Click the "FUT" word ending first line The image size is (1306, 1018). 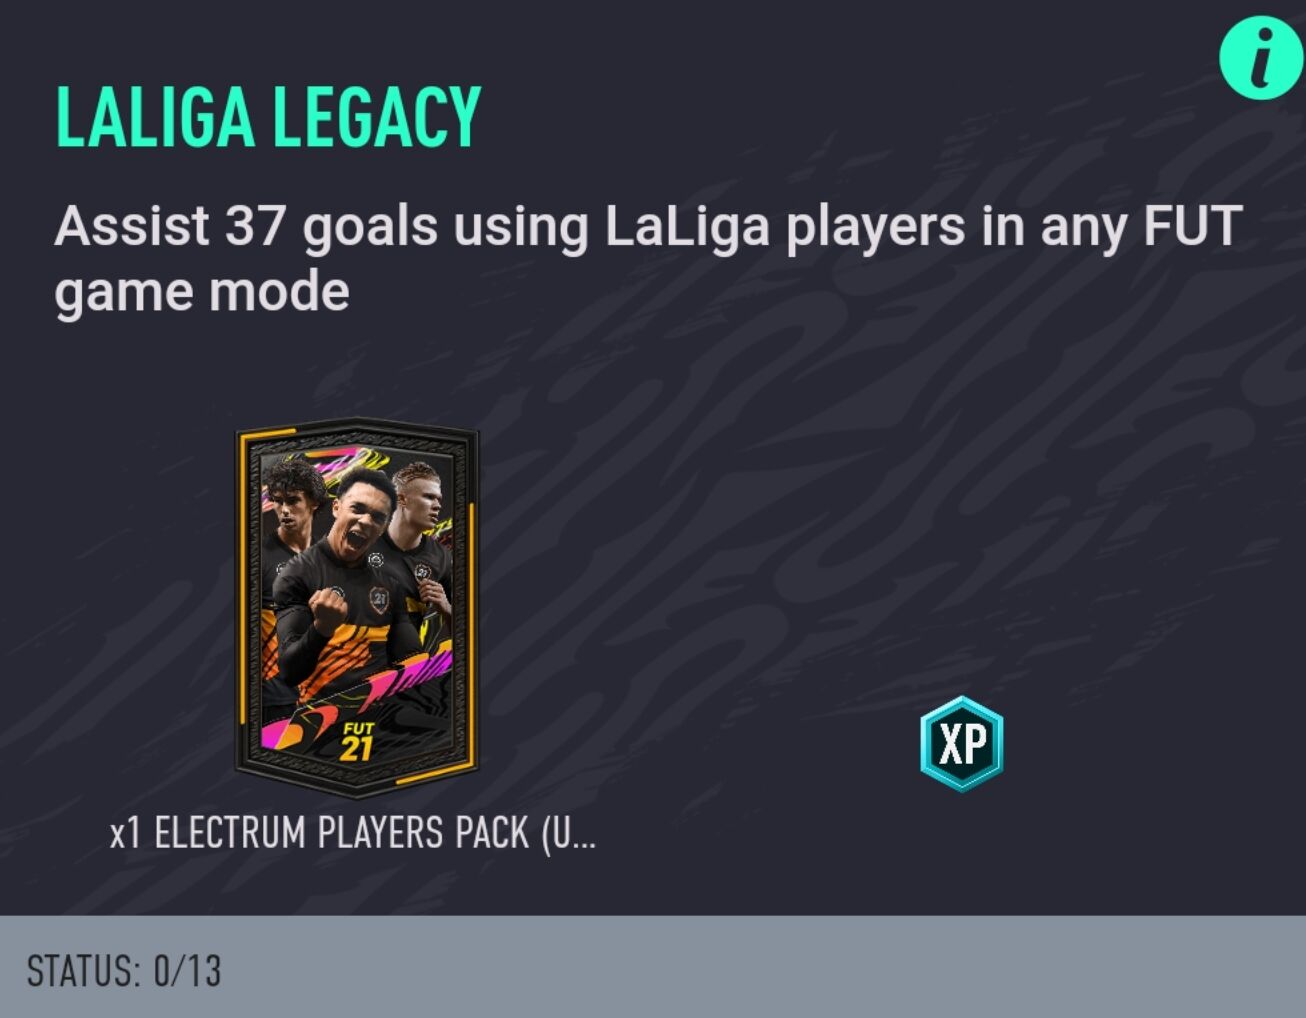(x=1192, y=226)
